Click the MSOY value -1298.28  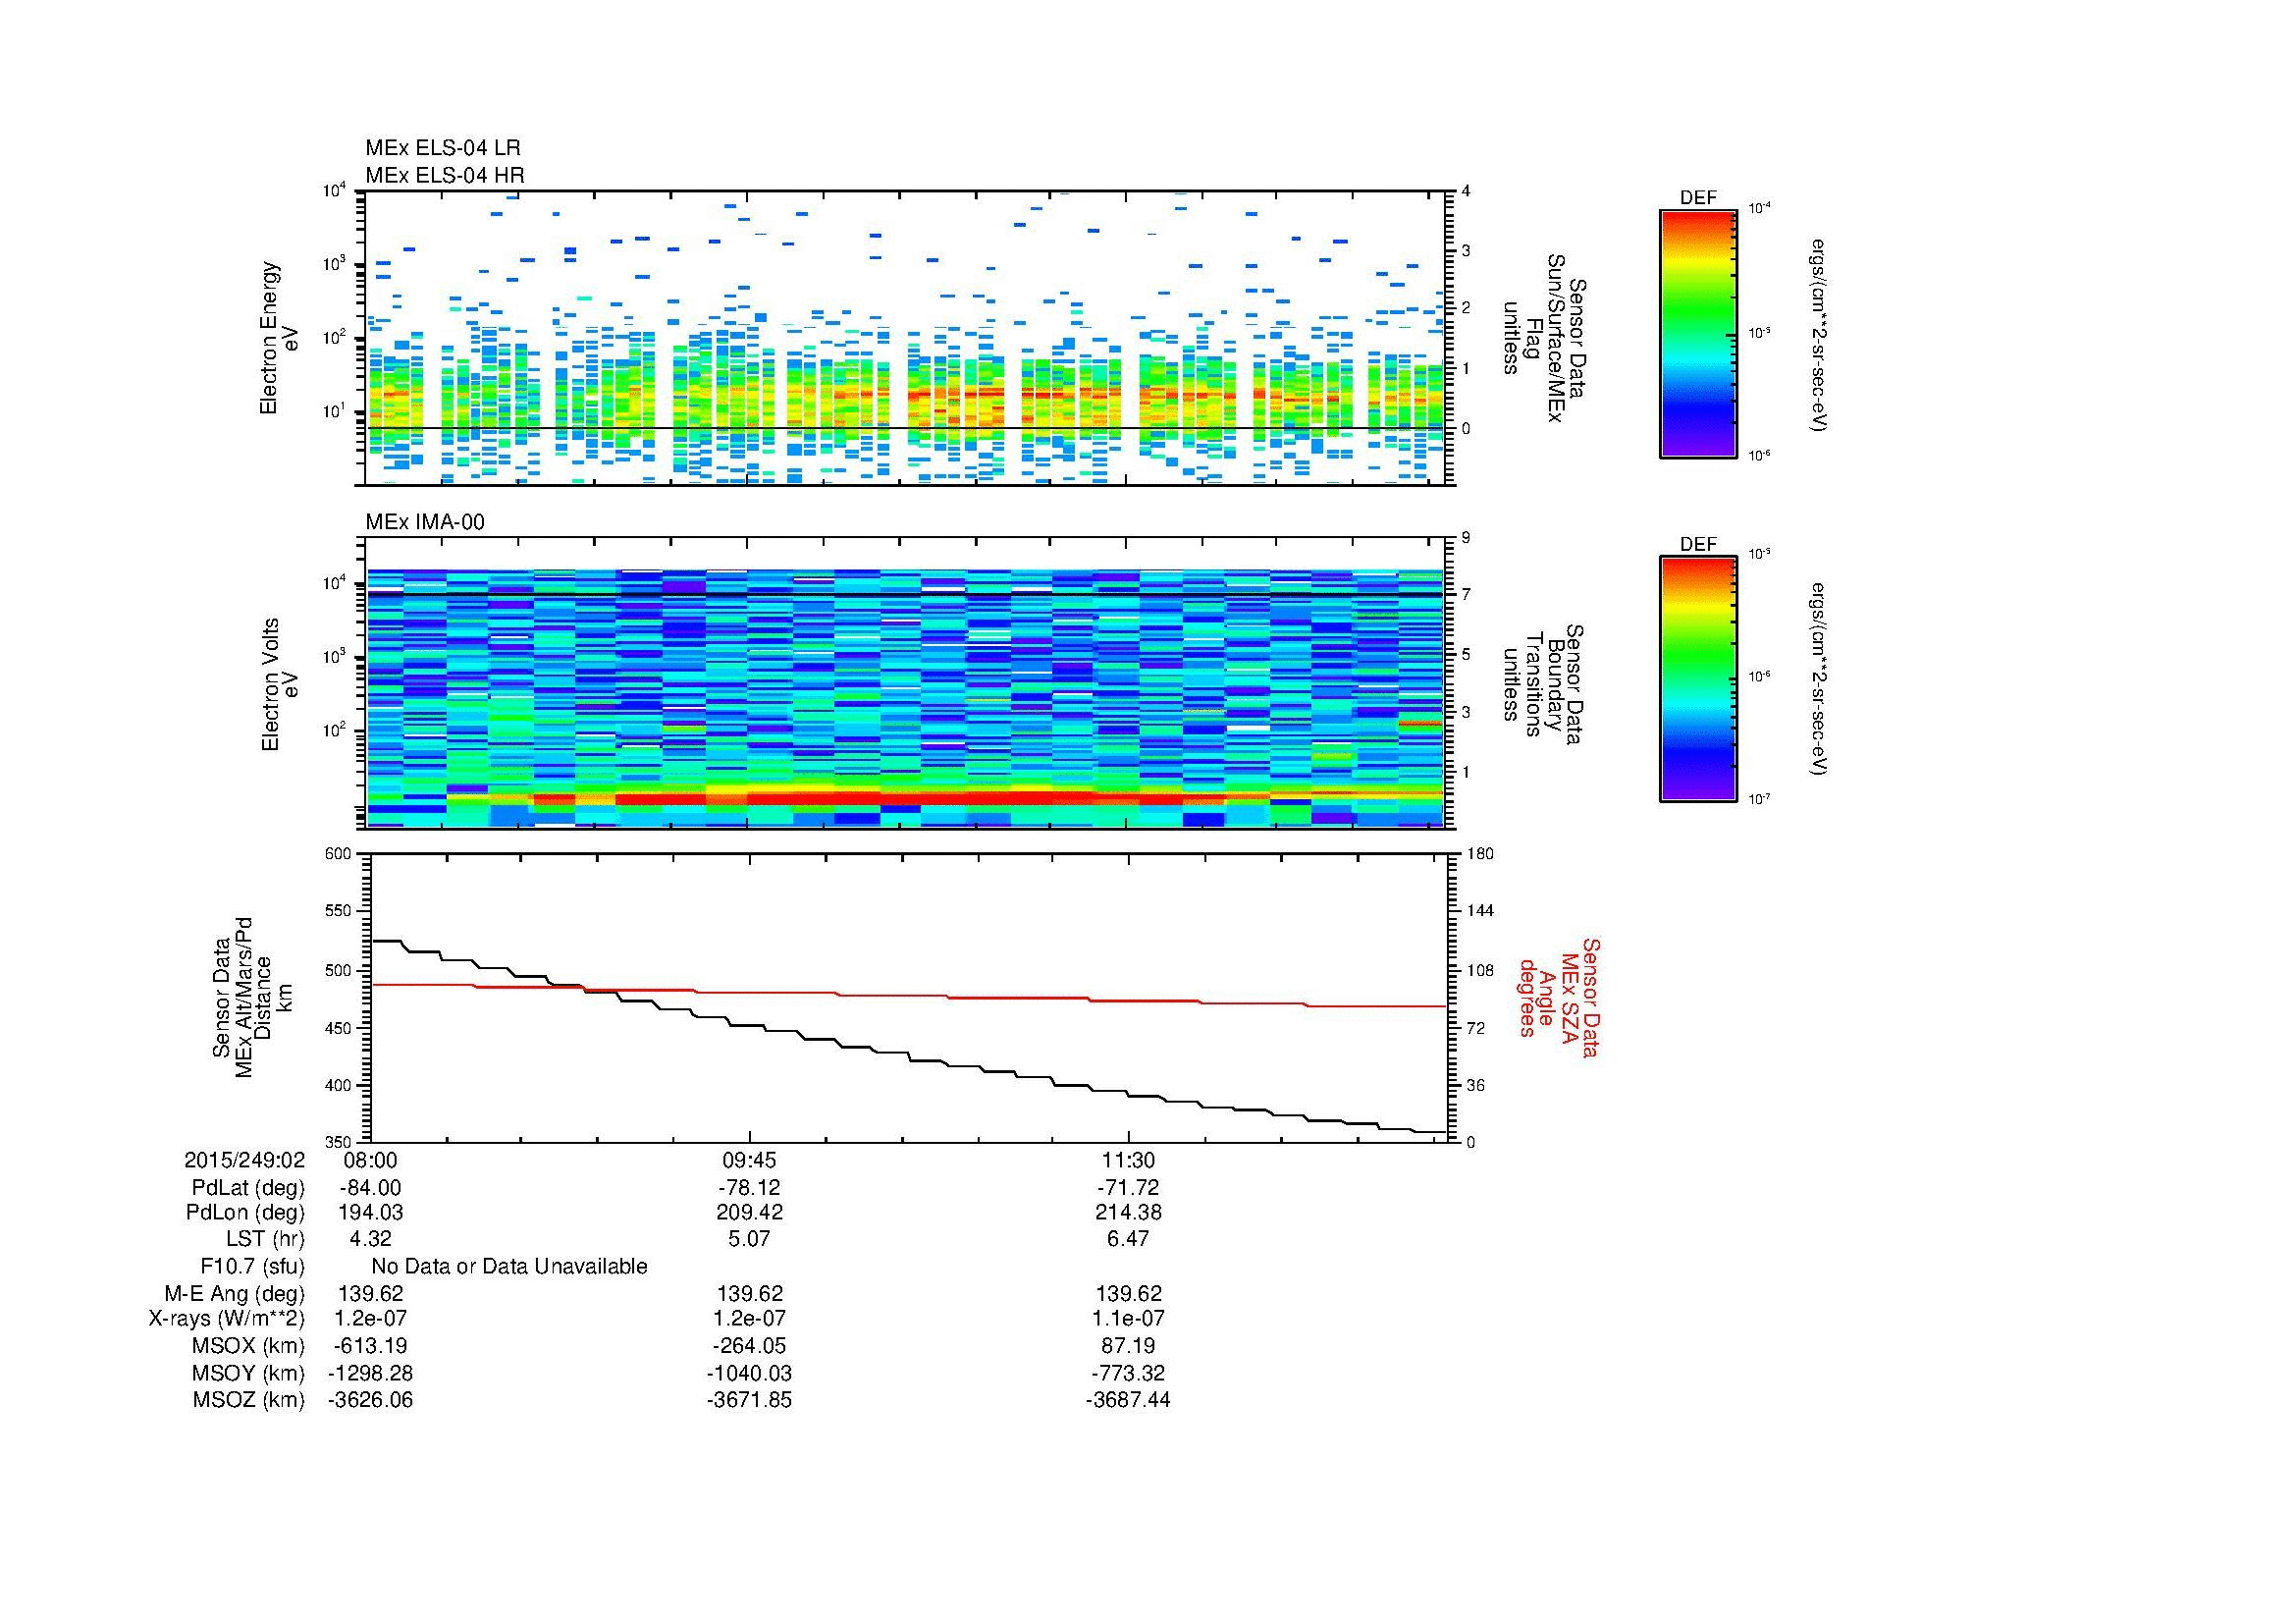point(370,1373)
